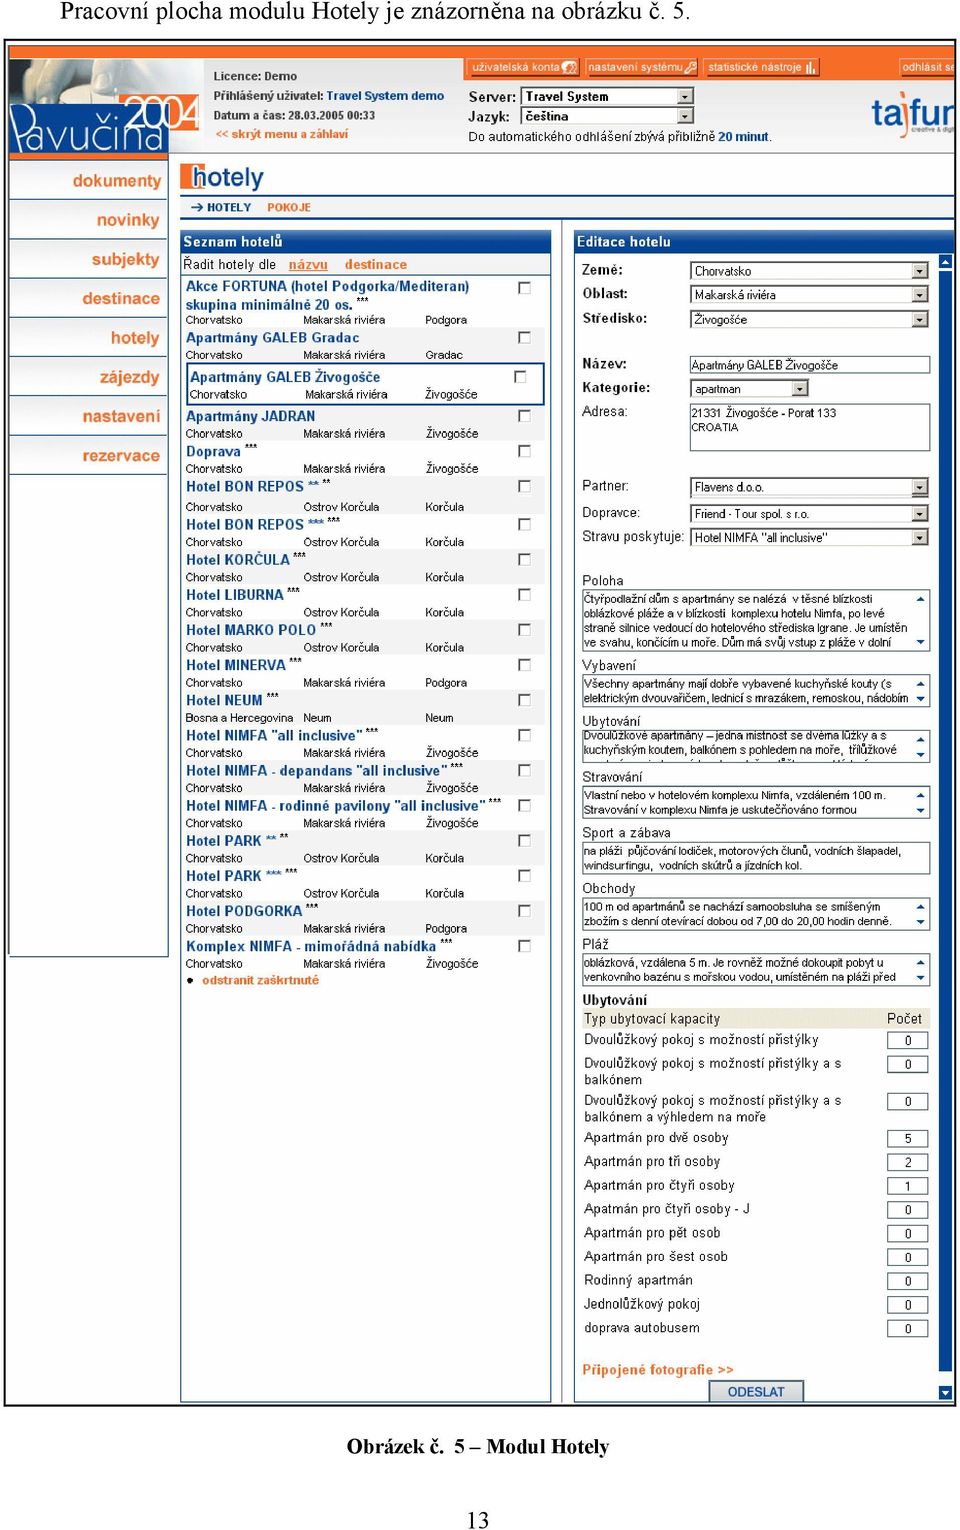Sort hotels by destinace link
960x1530 pixels.
(376, 265)
